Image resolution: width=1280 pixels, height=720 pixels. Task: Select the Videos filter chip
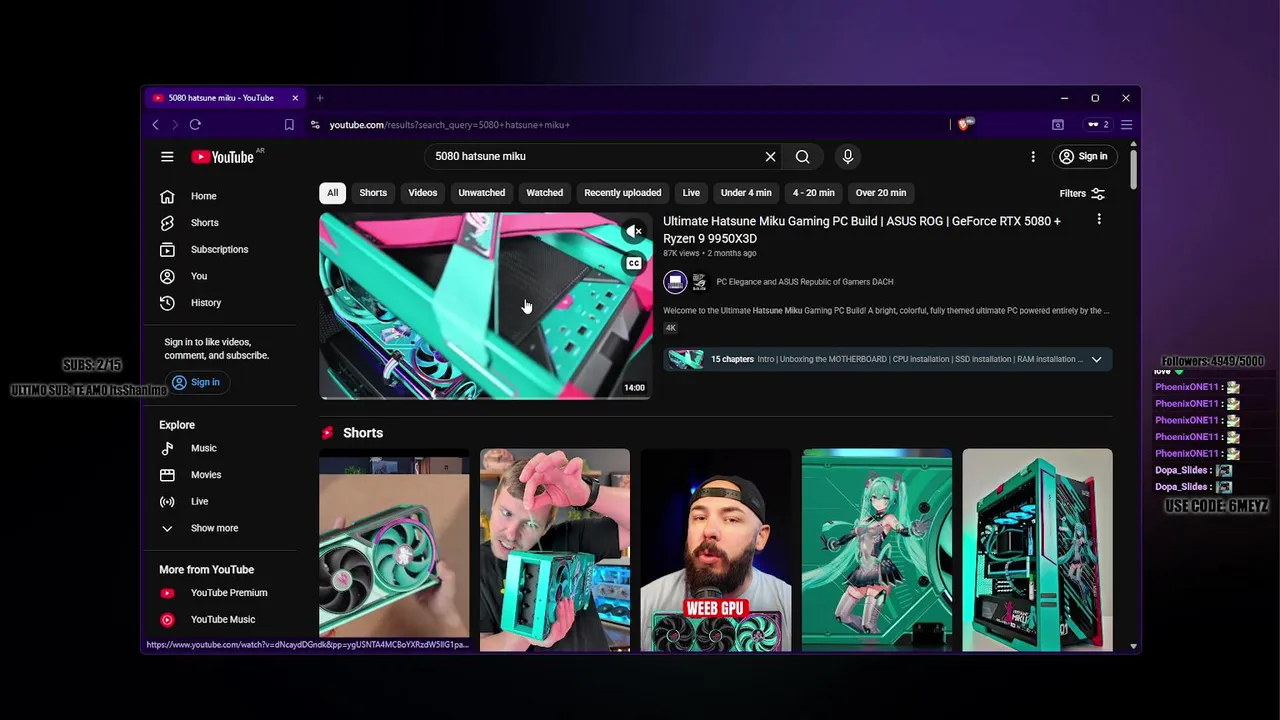(422, 193)
